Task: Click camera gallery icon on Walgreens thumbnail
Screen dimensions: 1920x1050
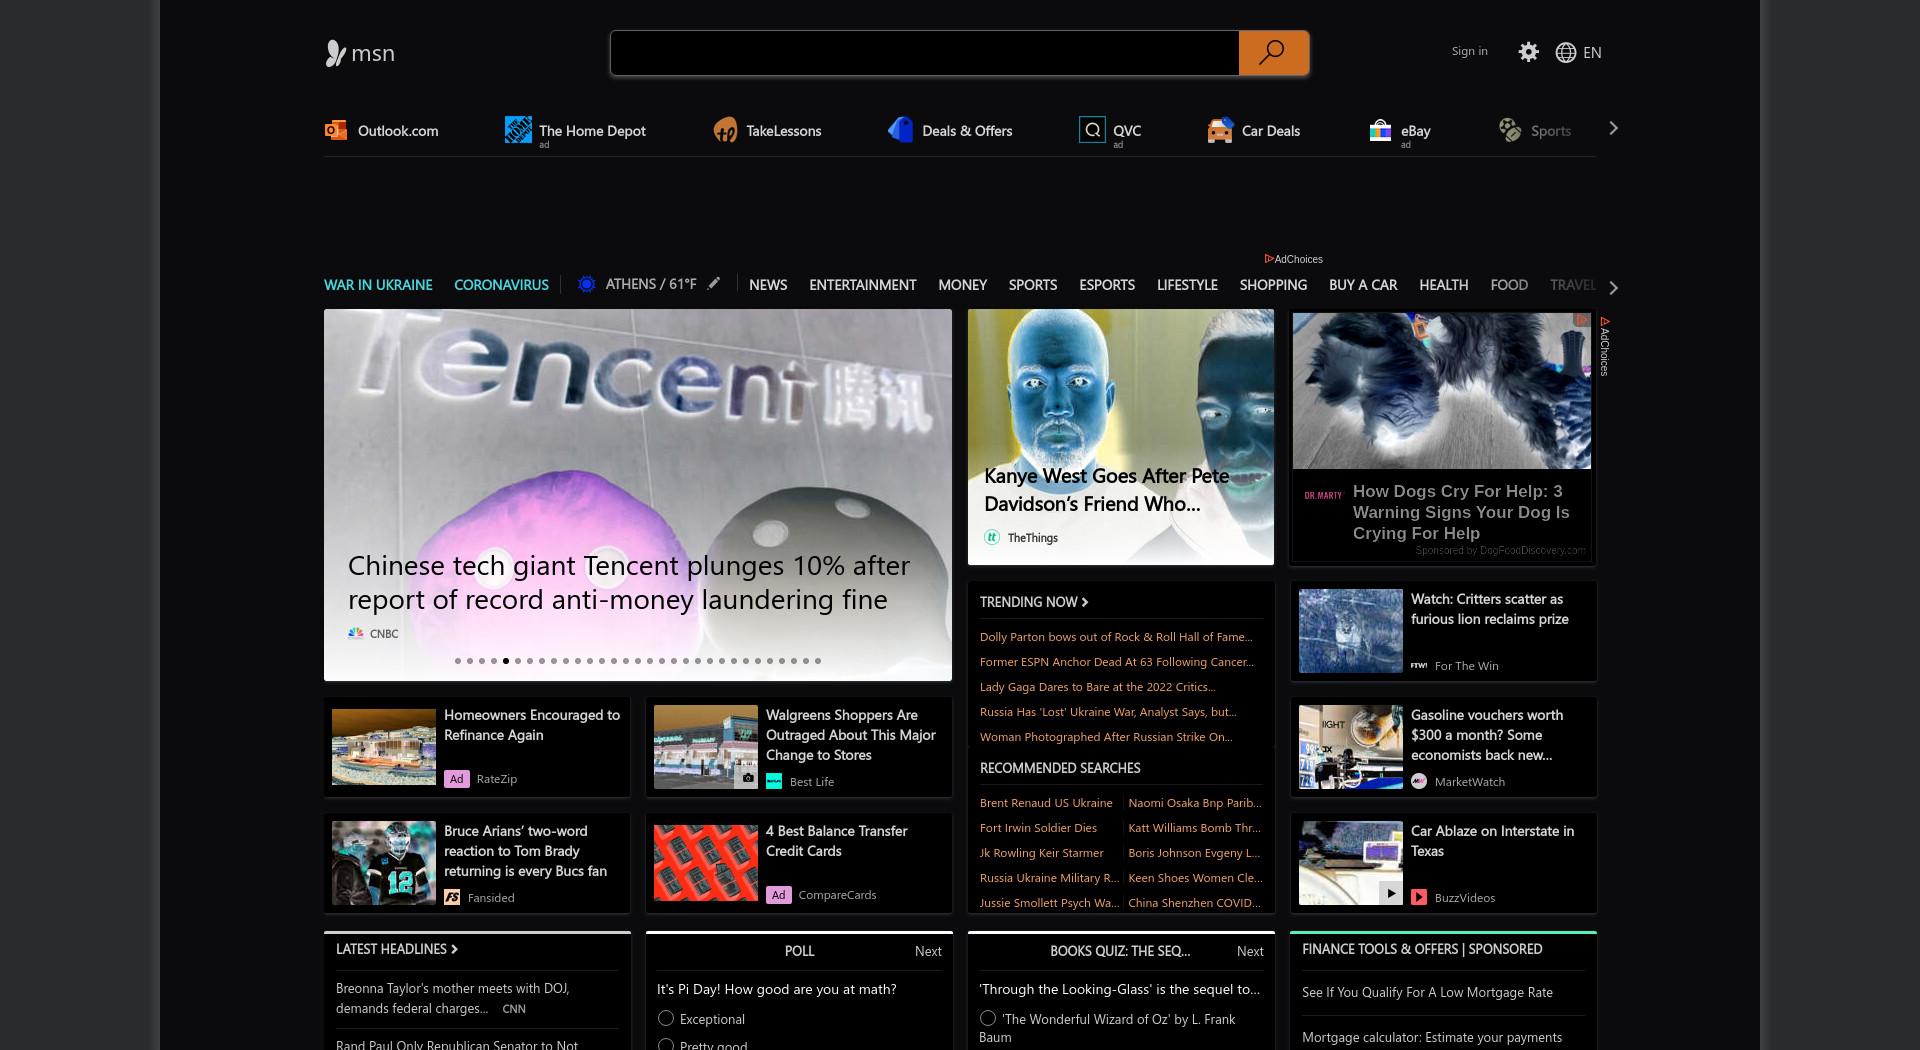Action: pos(747,777)
